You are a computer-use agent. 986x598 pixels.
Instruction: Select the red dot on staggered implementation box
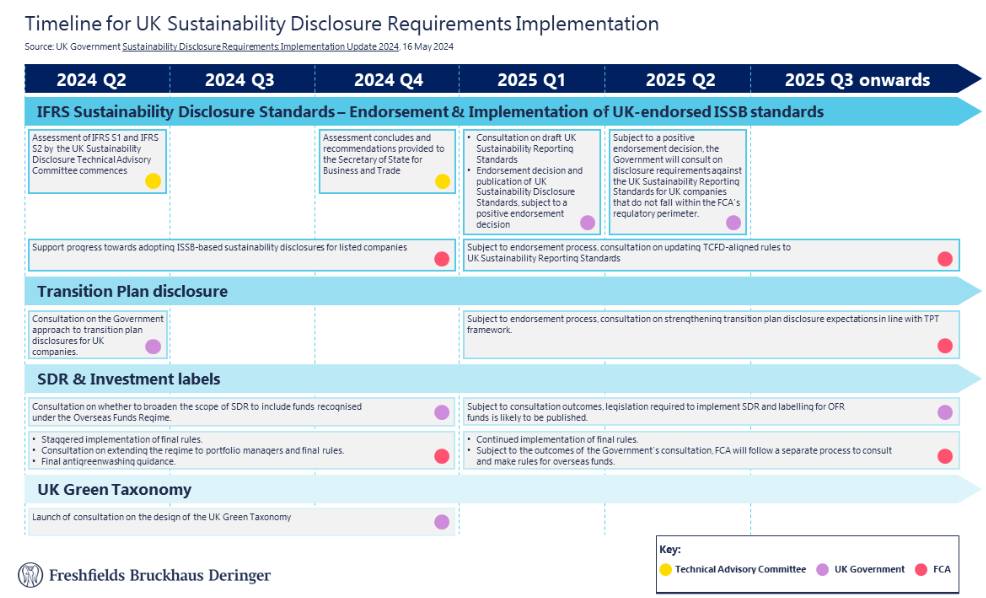point(441,456)
